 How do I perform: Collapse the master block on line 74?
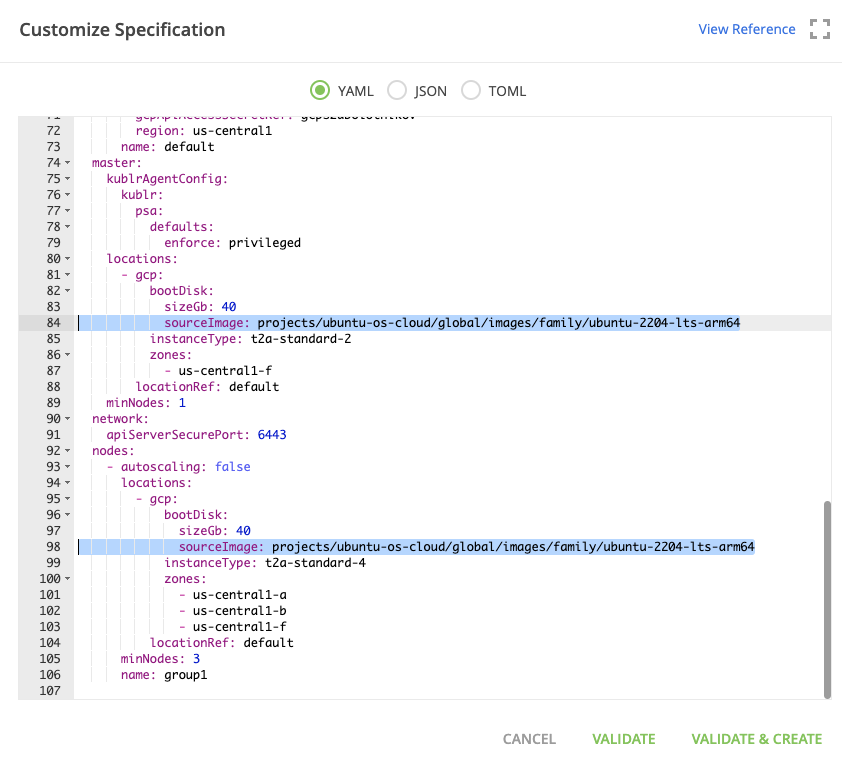[x=68, y=163]
